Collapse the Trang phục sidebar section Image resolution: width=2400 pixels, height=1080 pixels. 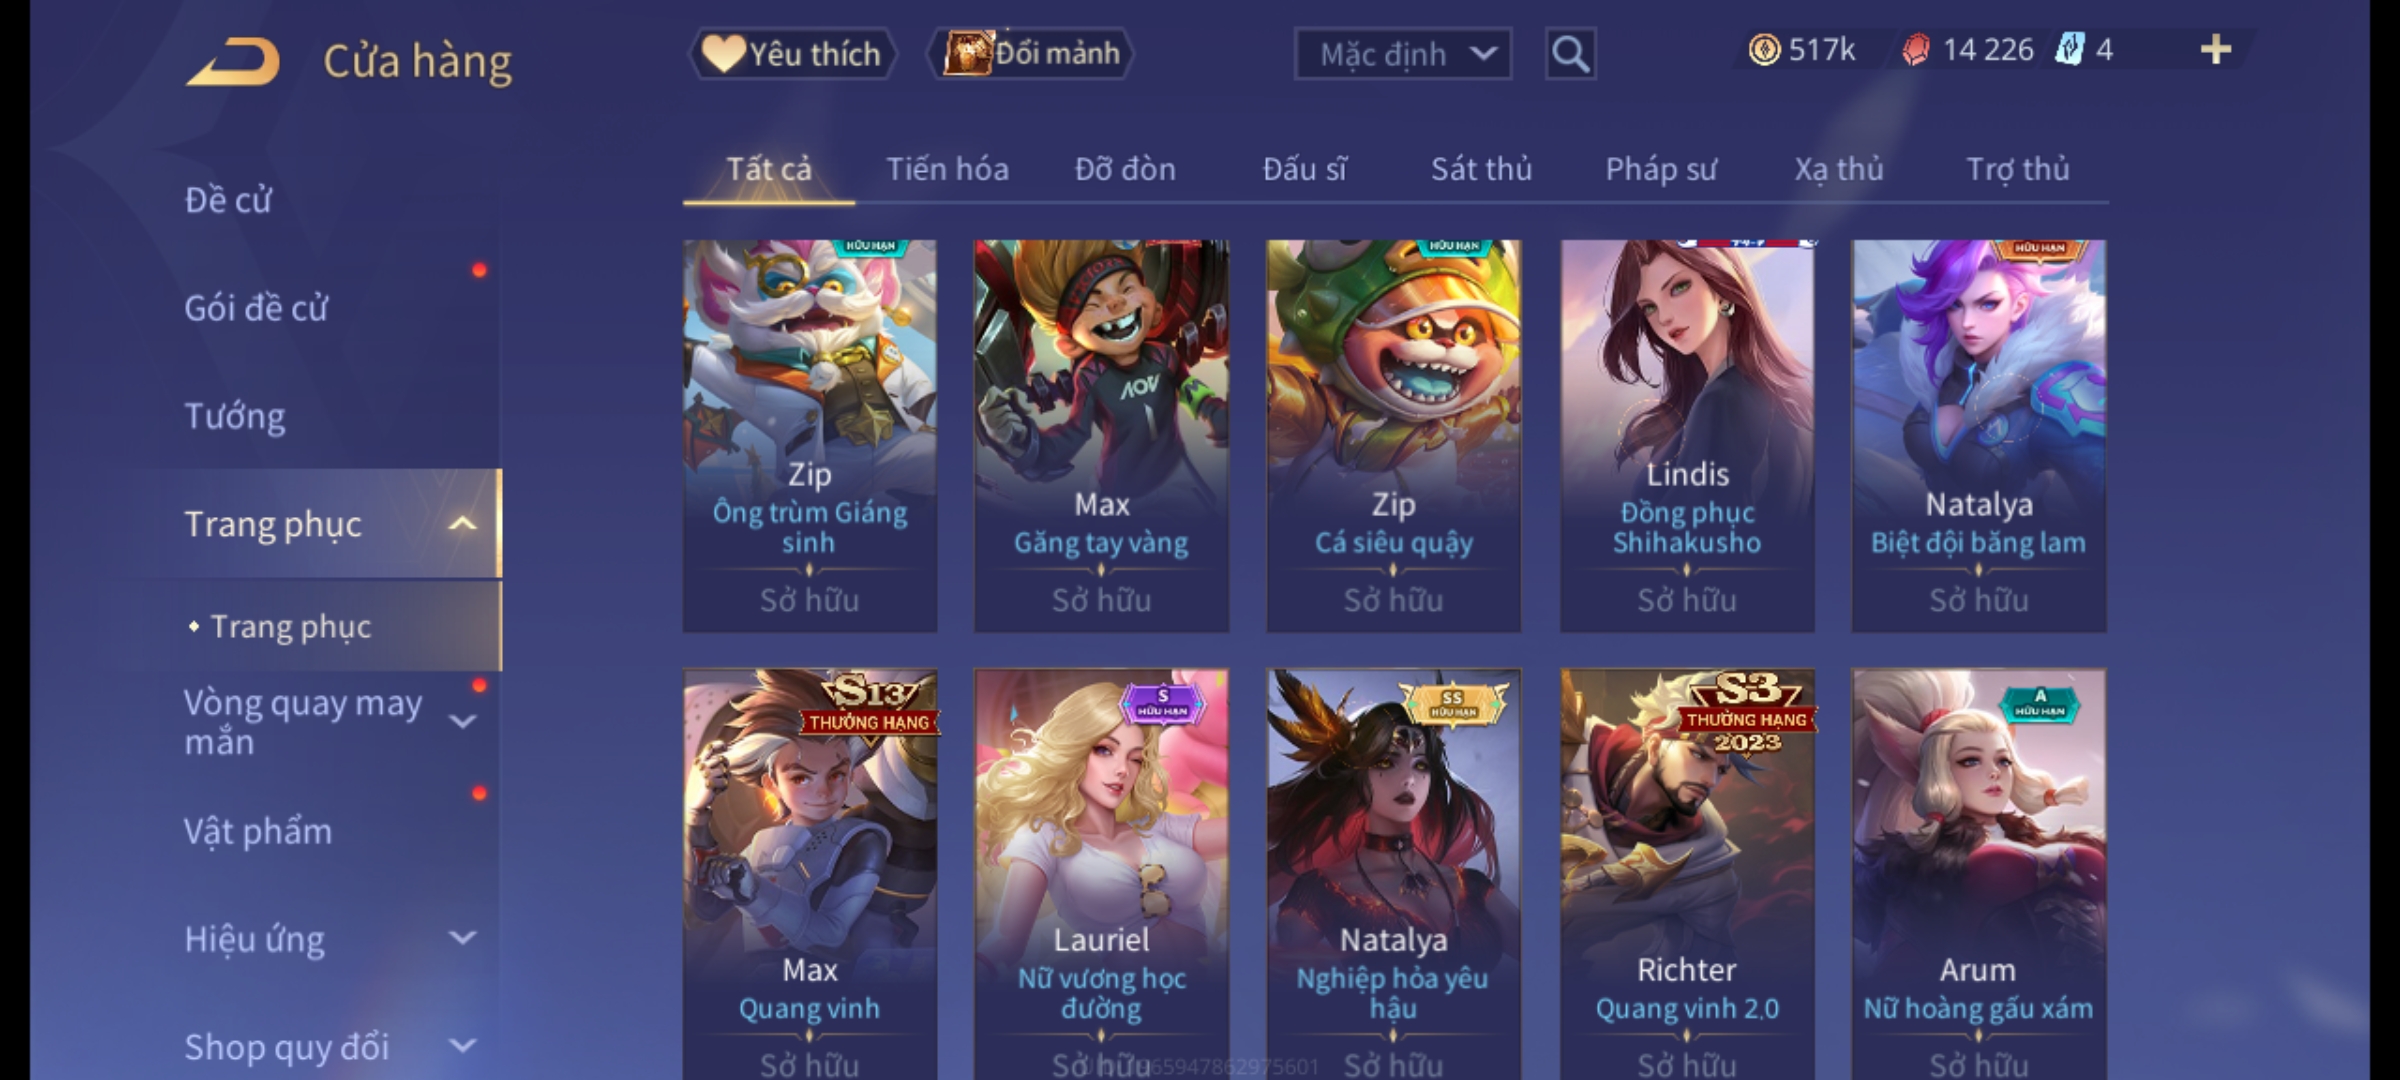(462, 524)
